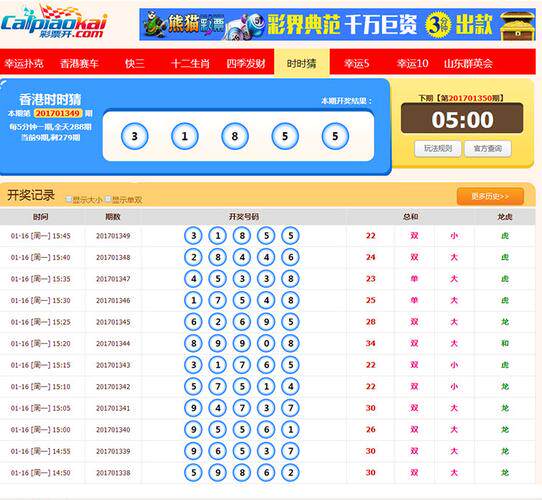Click the 时间 column header
This screenshot has width=542, height=500.
click(x=41, y=217)
